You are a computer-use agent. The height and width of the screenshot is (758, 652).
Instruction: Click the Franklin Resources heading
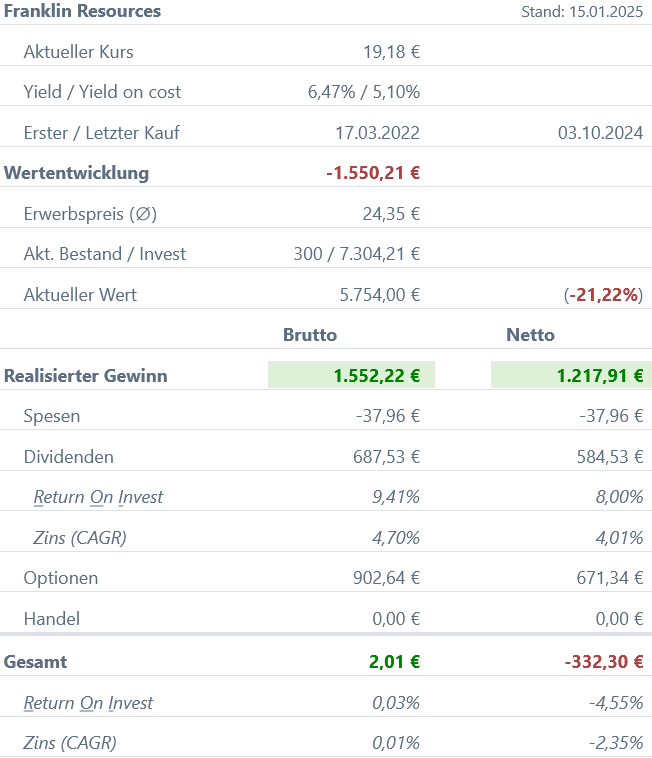[x=82, y=11]
